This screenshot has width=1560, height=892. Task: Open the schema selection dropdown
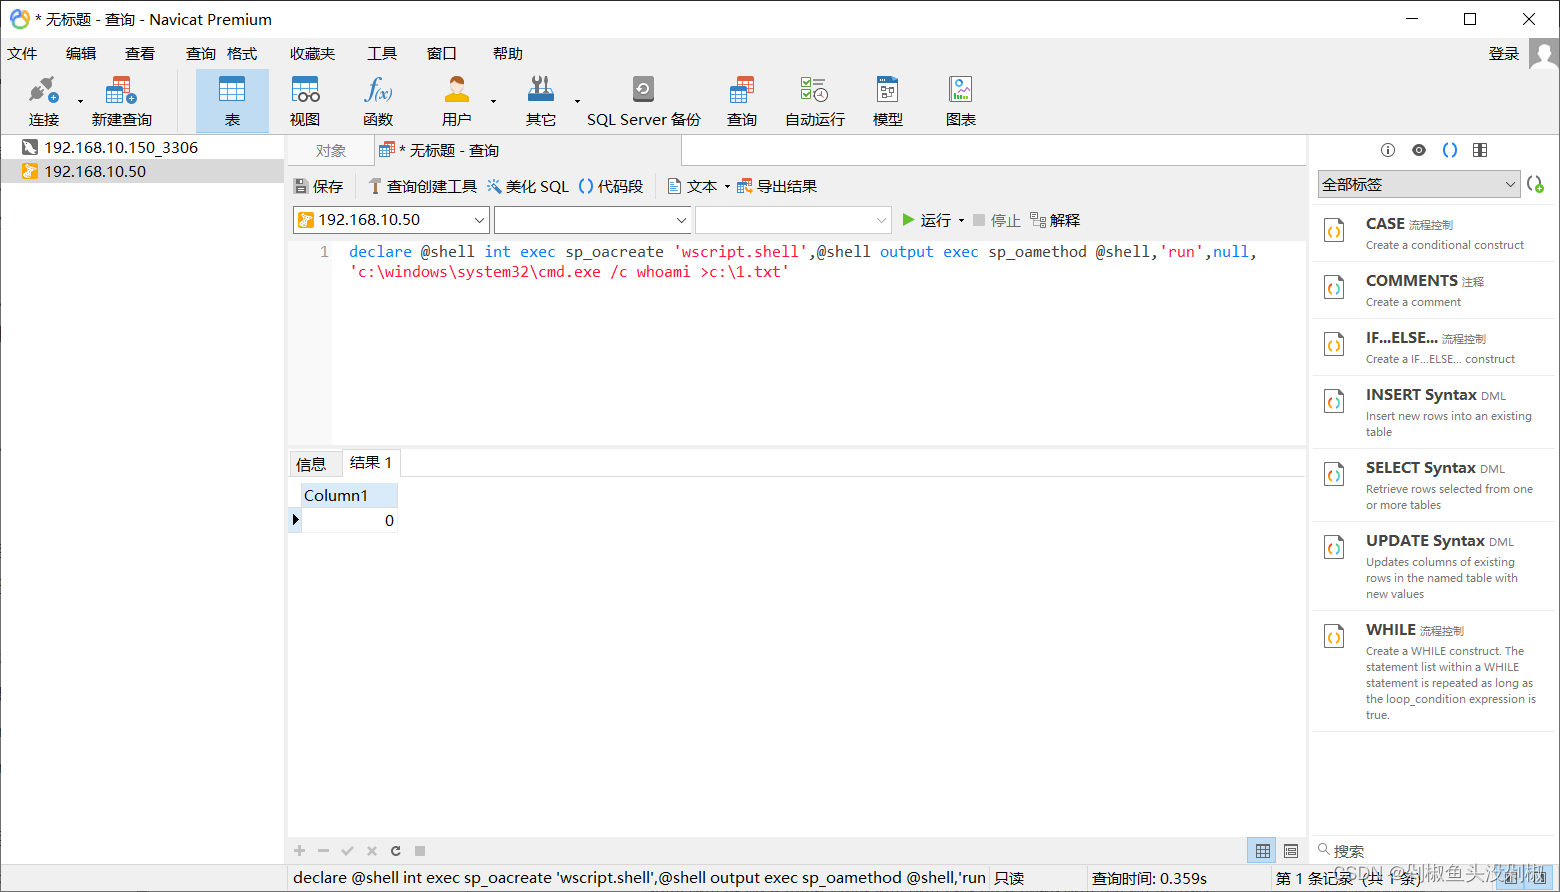pyautogui.click(x=793, y=220)
